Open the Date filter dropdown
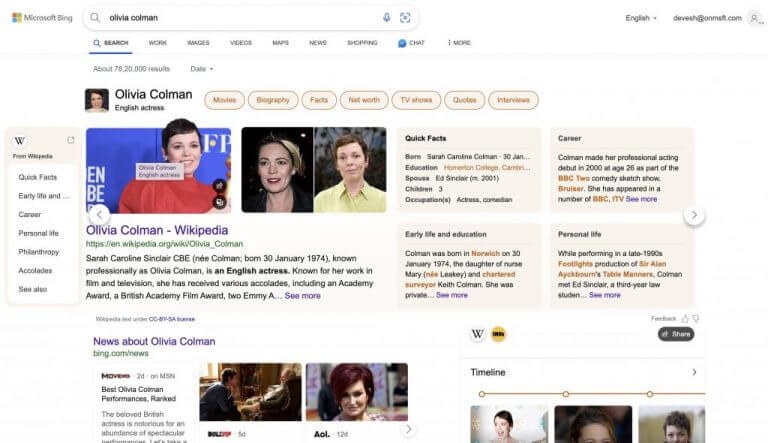768x443 pixels. click(202, 69)
